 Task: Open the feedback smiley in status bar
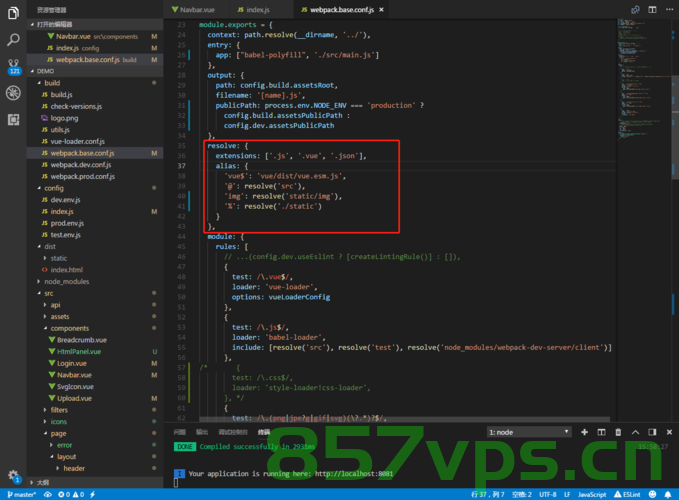click(x=652, y=494)
